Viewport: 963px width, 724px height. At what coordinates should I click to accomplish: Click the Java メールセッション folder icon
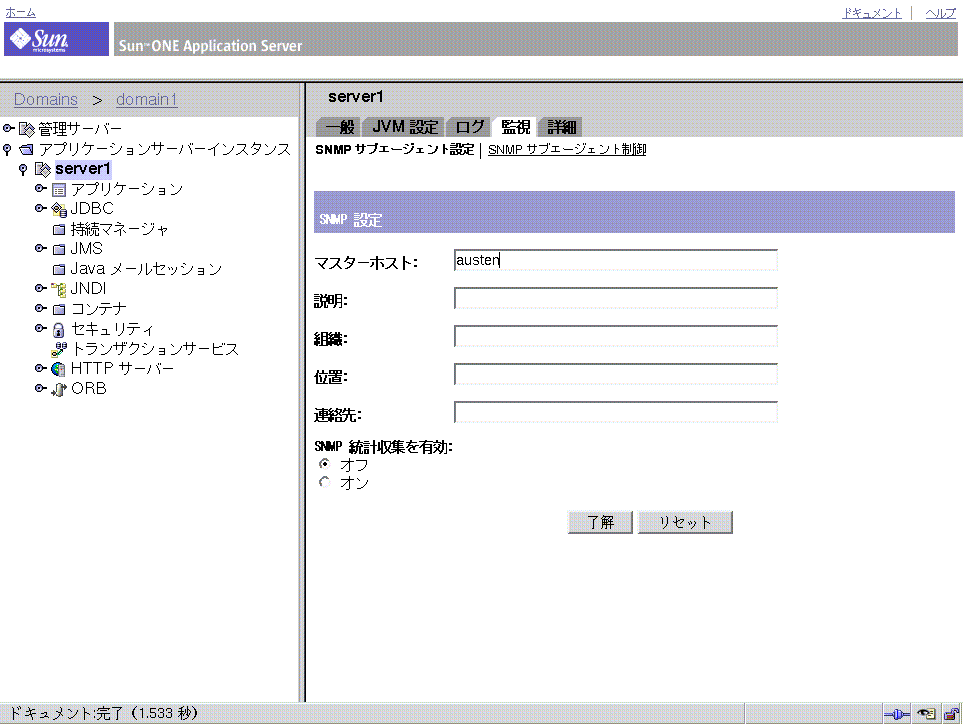tap(59, 270)
